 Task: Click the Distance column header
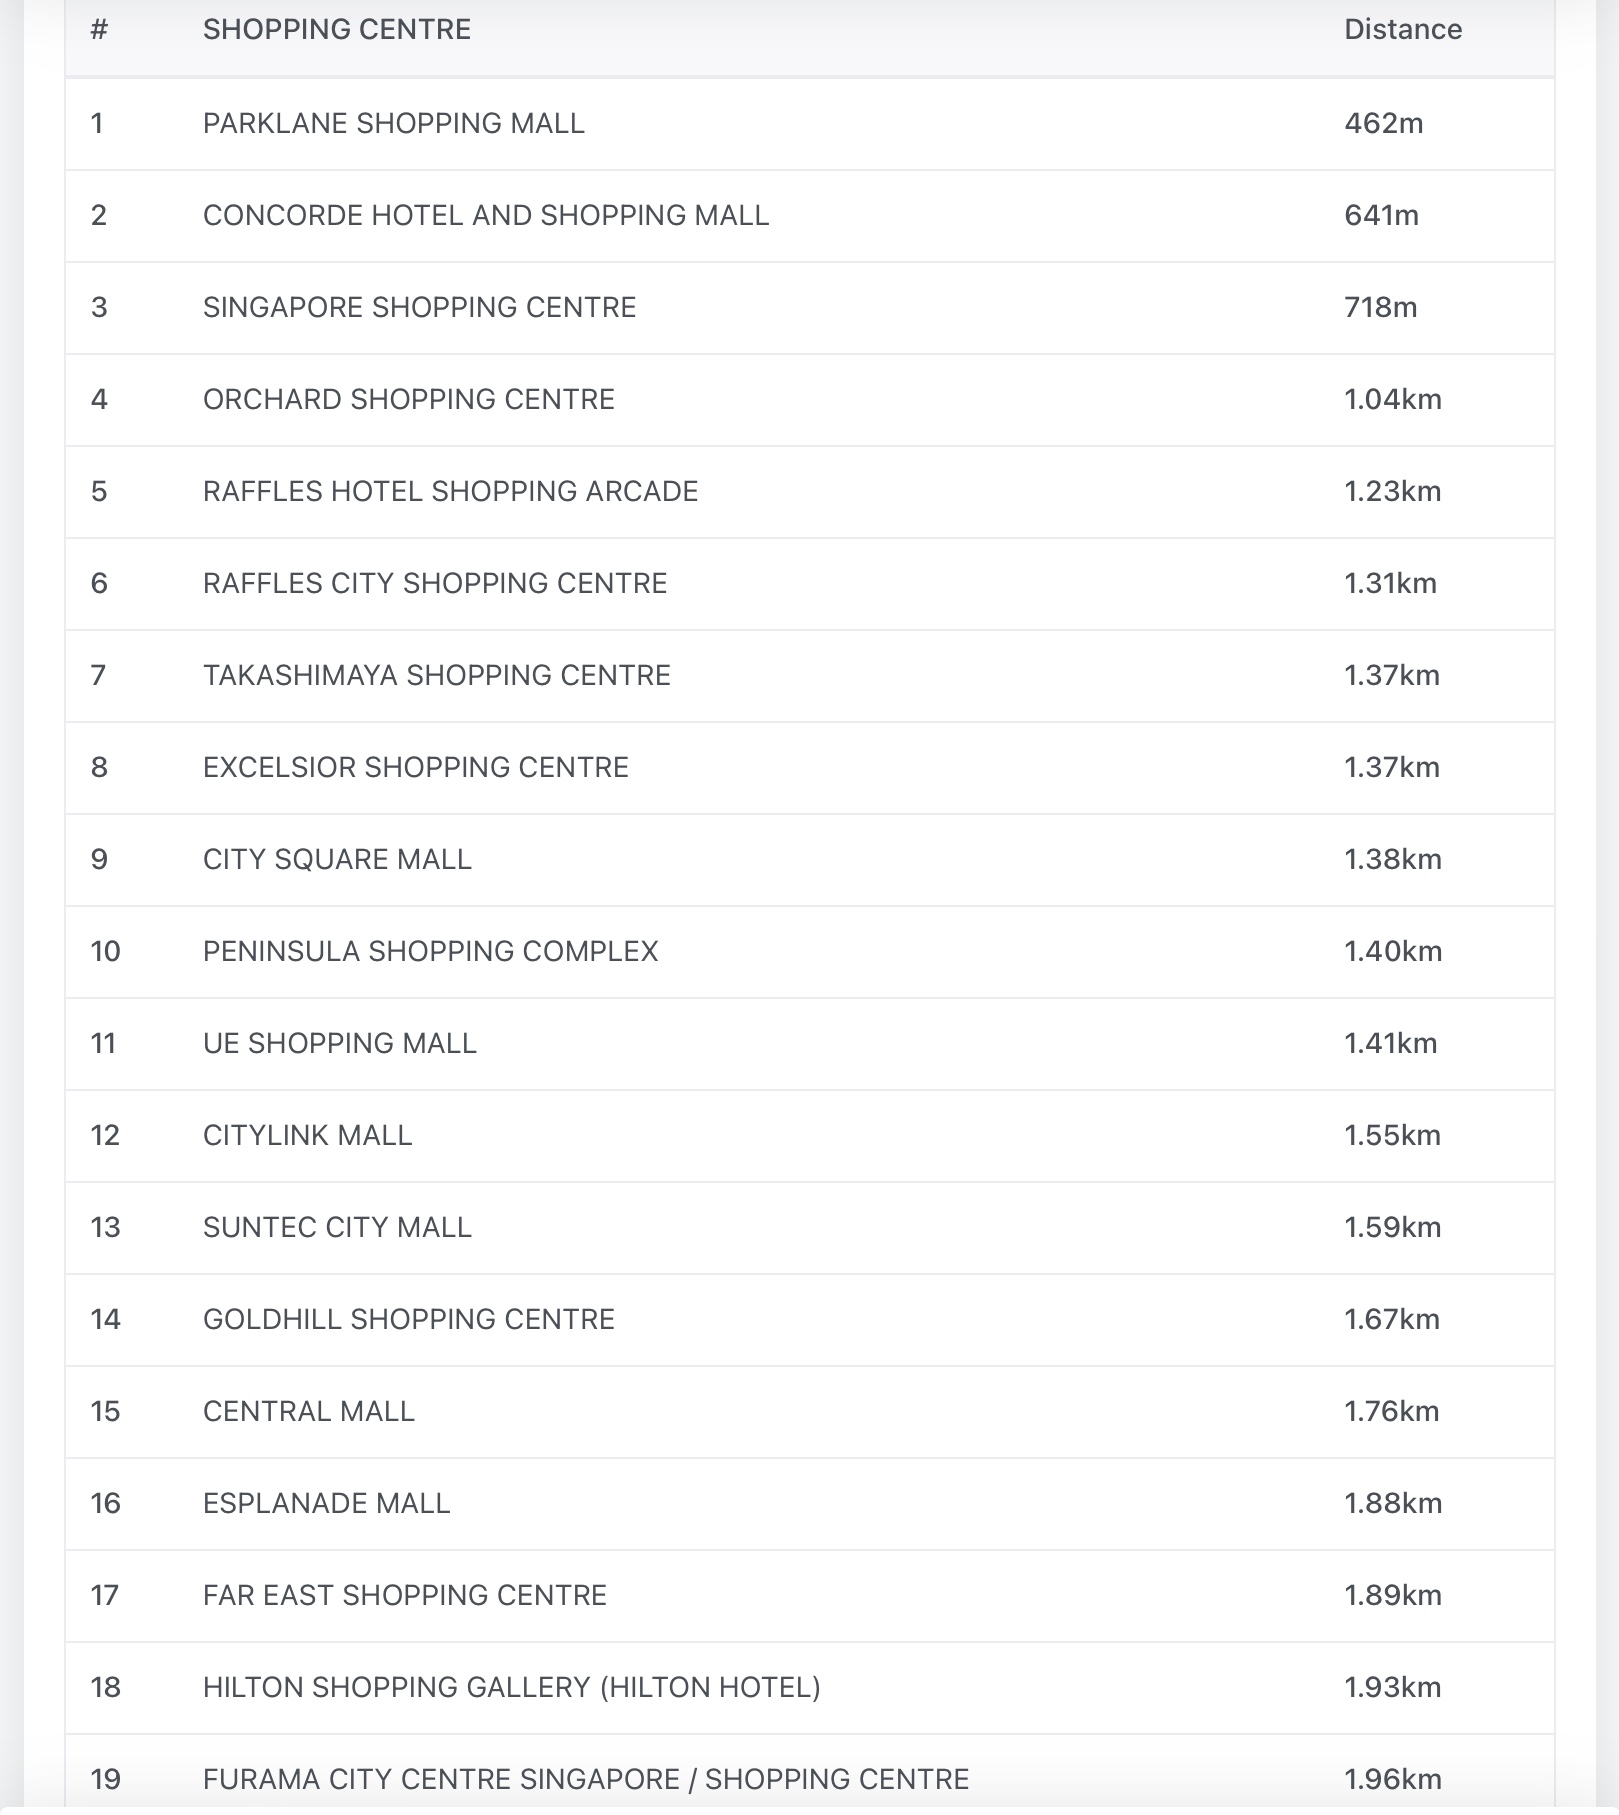1402,29
